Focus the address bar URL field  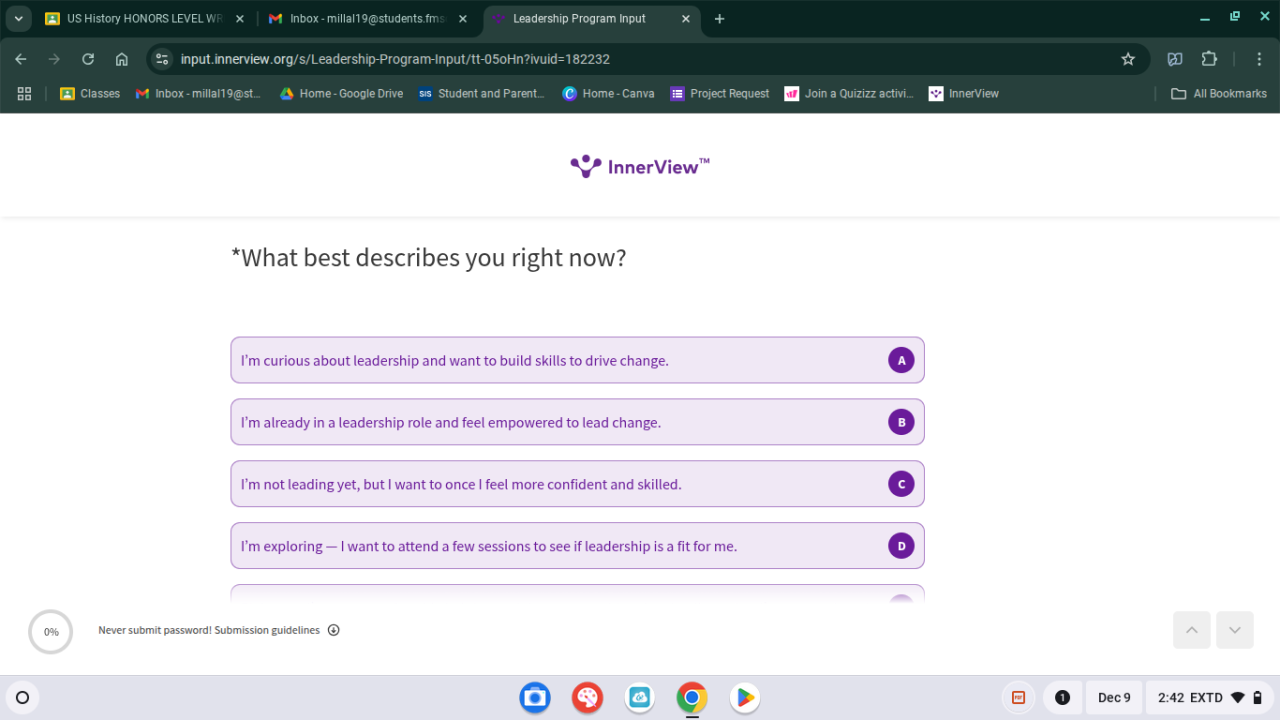coord(640,59)
